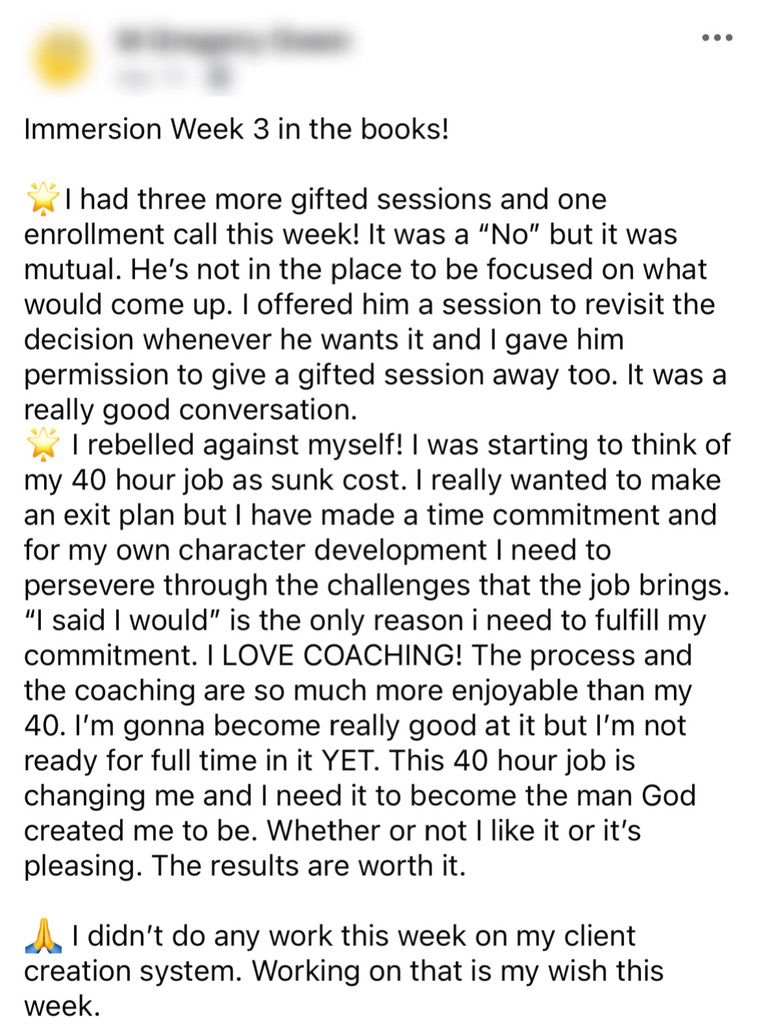Click the final word "week." of the post
Image resolution: width=759 pixels, height=1036 pixels.
click(x=62, y=1006)
